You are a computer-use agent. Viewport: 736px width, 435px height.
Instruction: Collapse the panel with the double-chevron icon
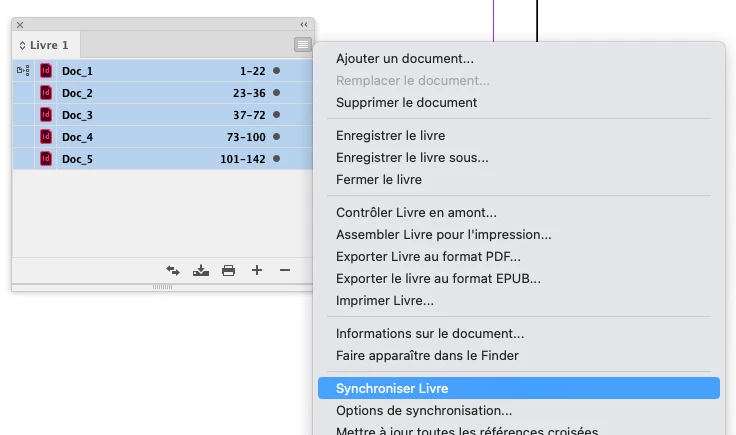[304, 24]
